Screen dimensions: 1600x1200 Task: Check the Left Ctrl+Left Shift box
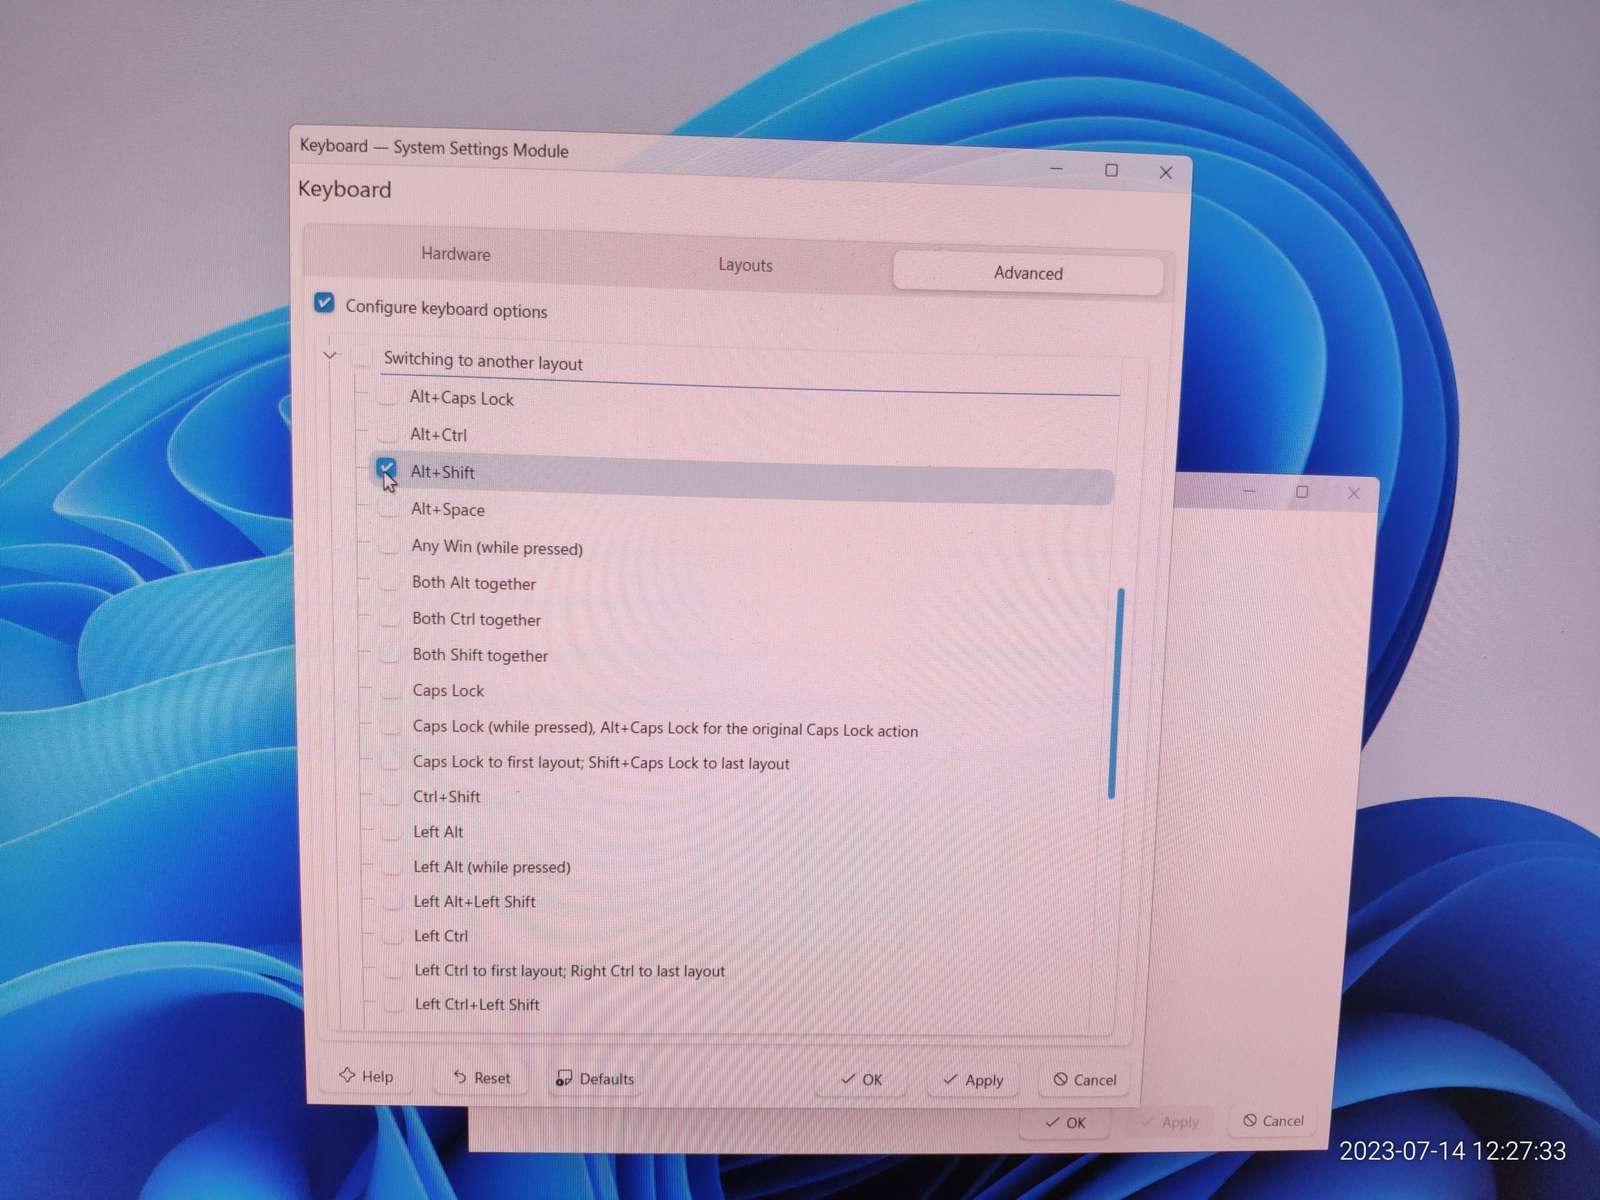(x=393, y=1003)
